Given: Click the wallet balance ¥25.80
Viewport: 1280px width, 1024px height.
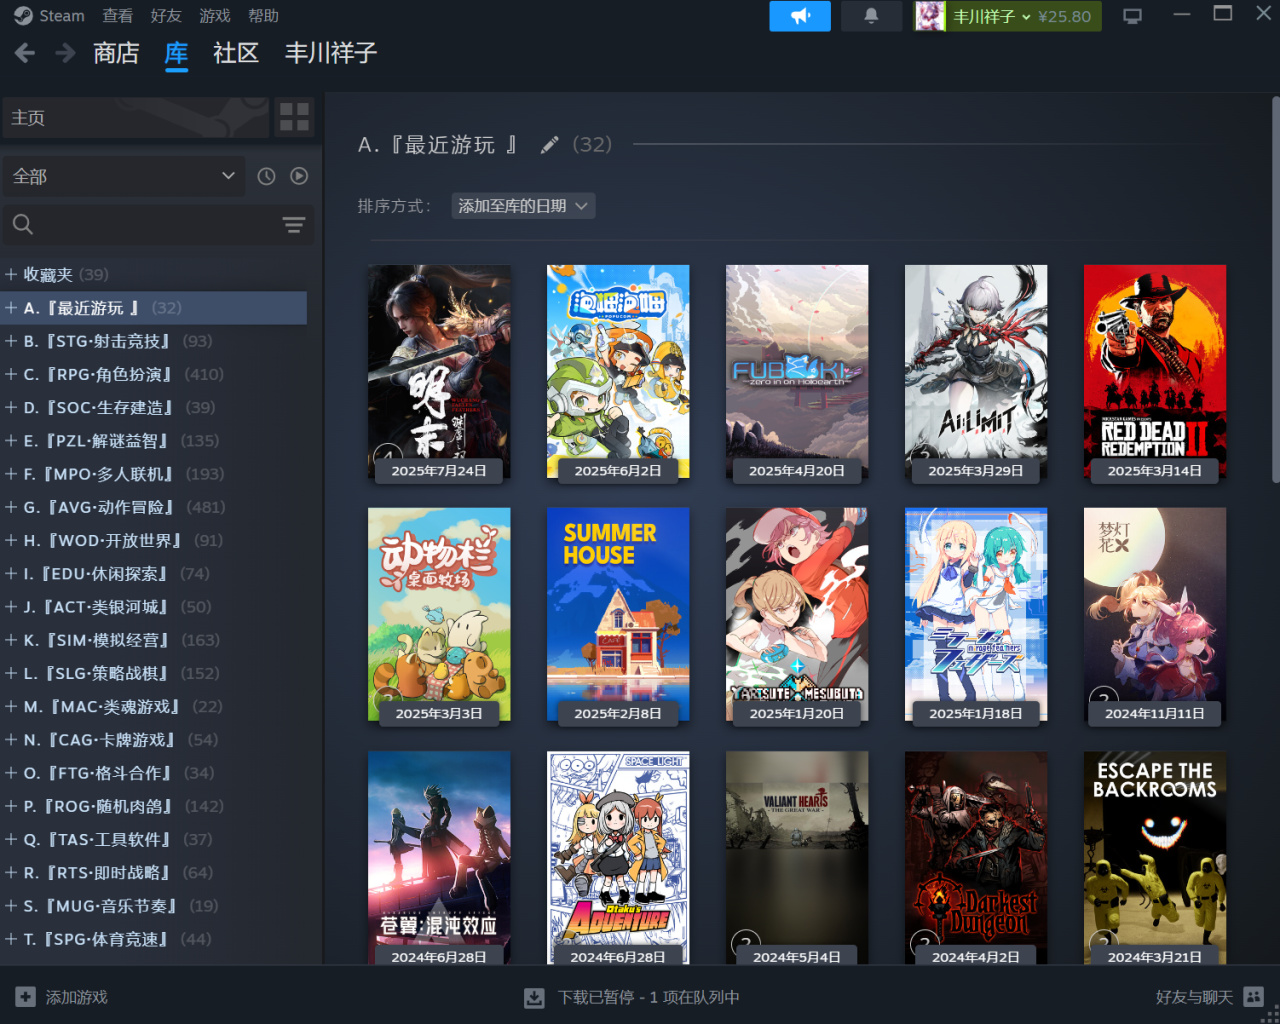Looking at the screenshot, I should [1064, 16].
